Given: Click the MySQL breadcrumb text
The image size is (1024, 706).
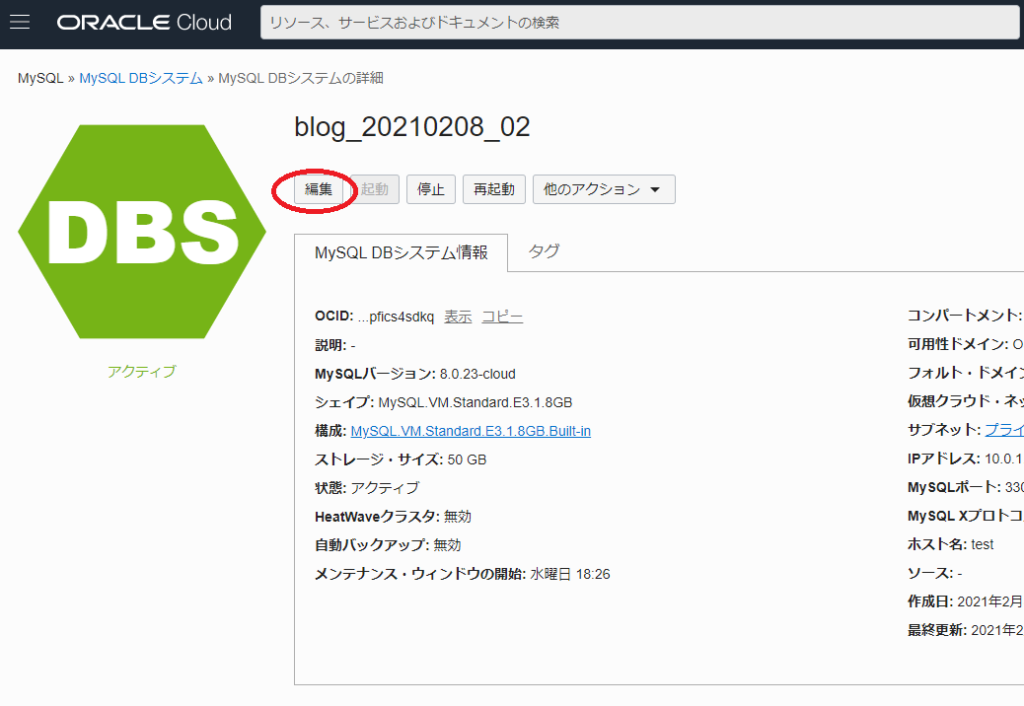Looking at the screenshot, I should (40, 78).
